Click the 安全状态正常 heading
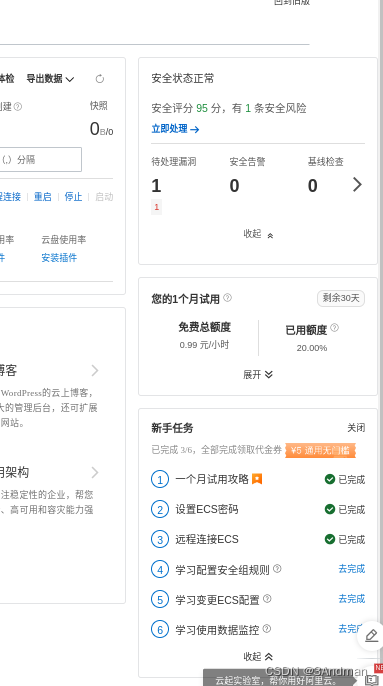 pos(183,79)
